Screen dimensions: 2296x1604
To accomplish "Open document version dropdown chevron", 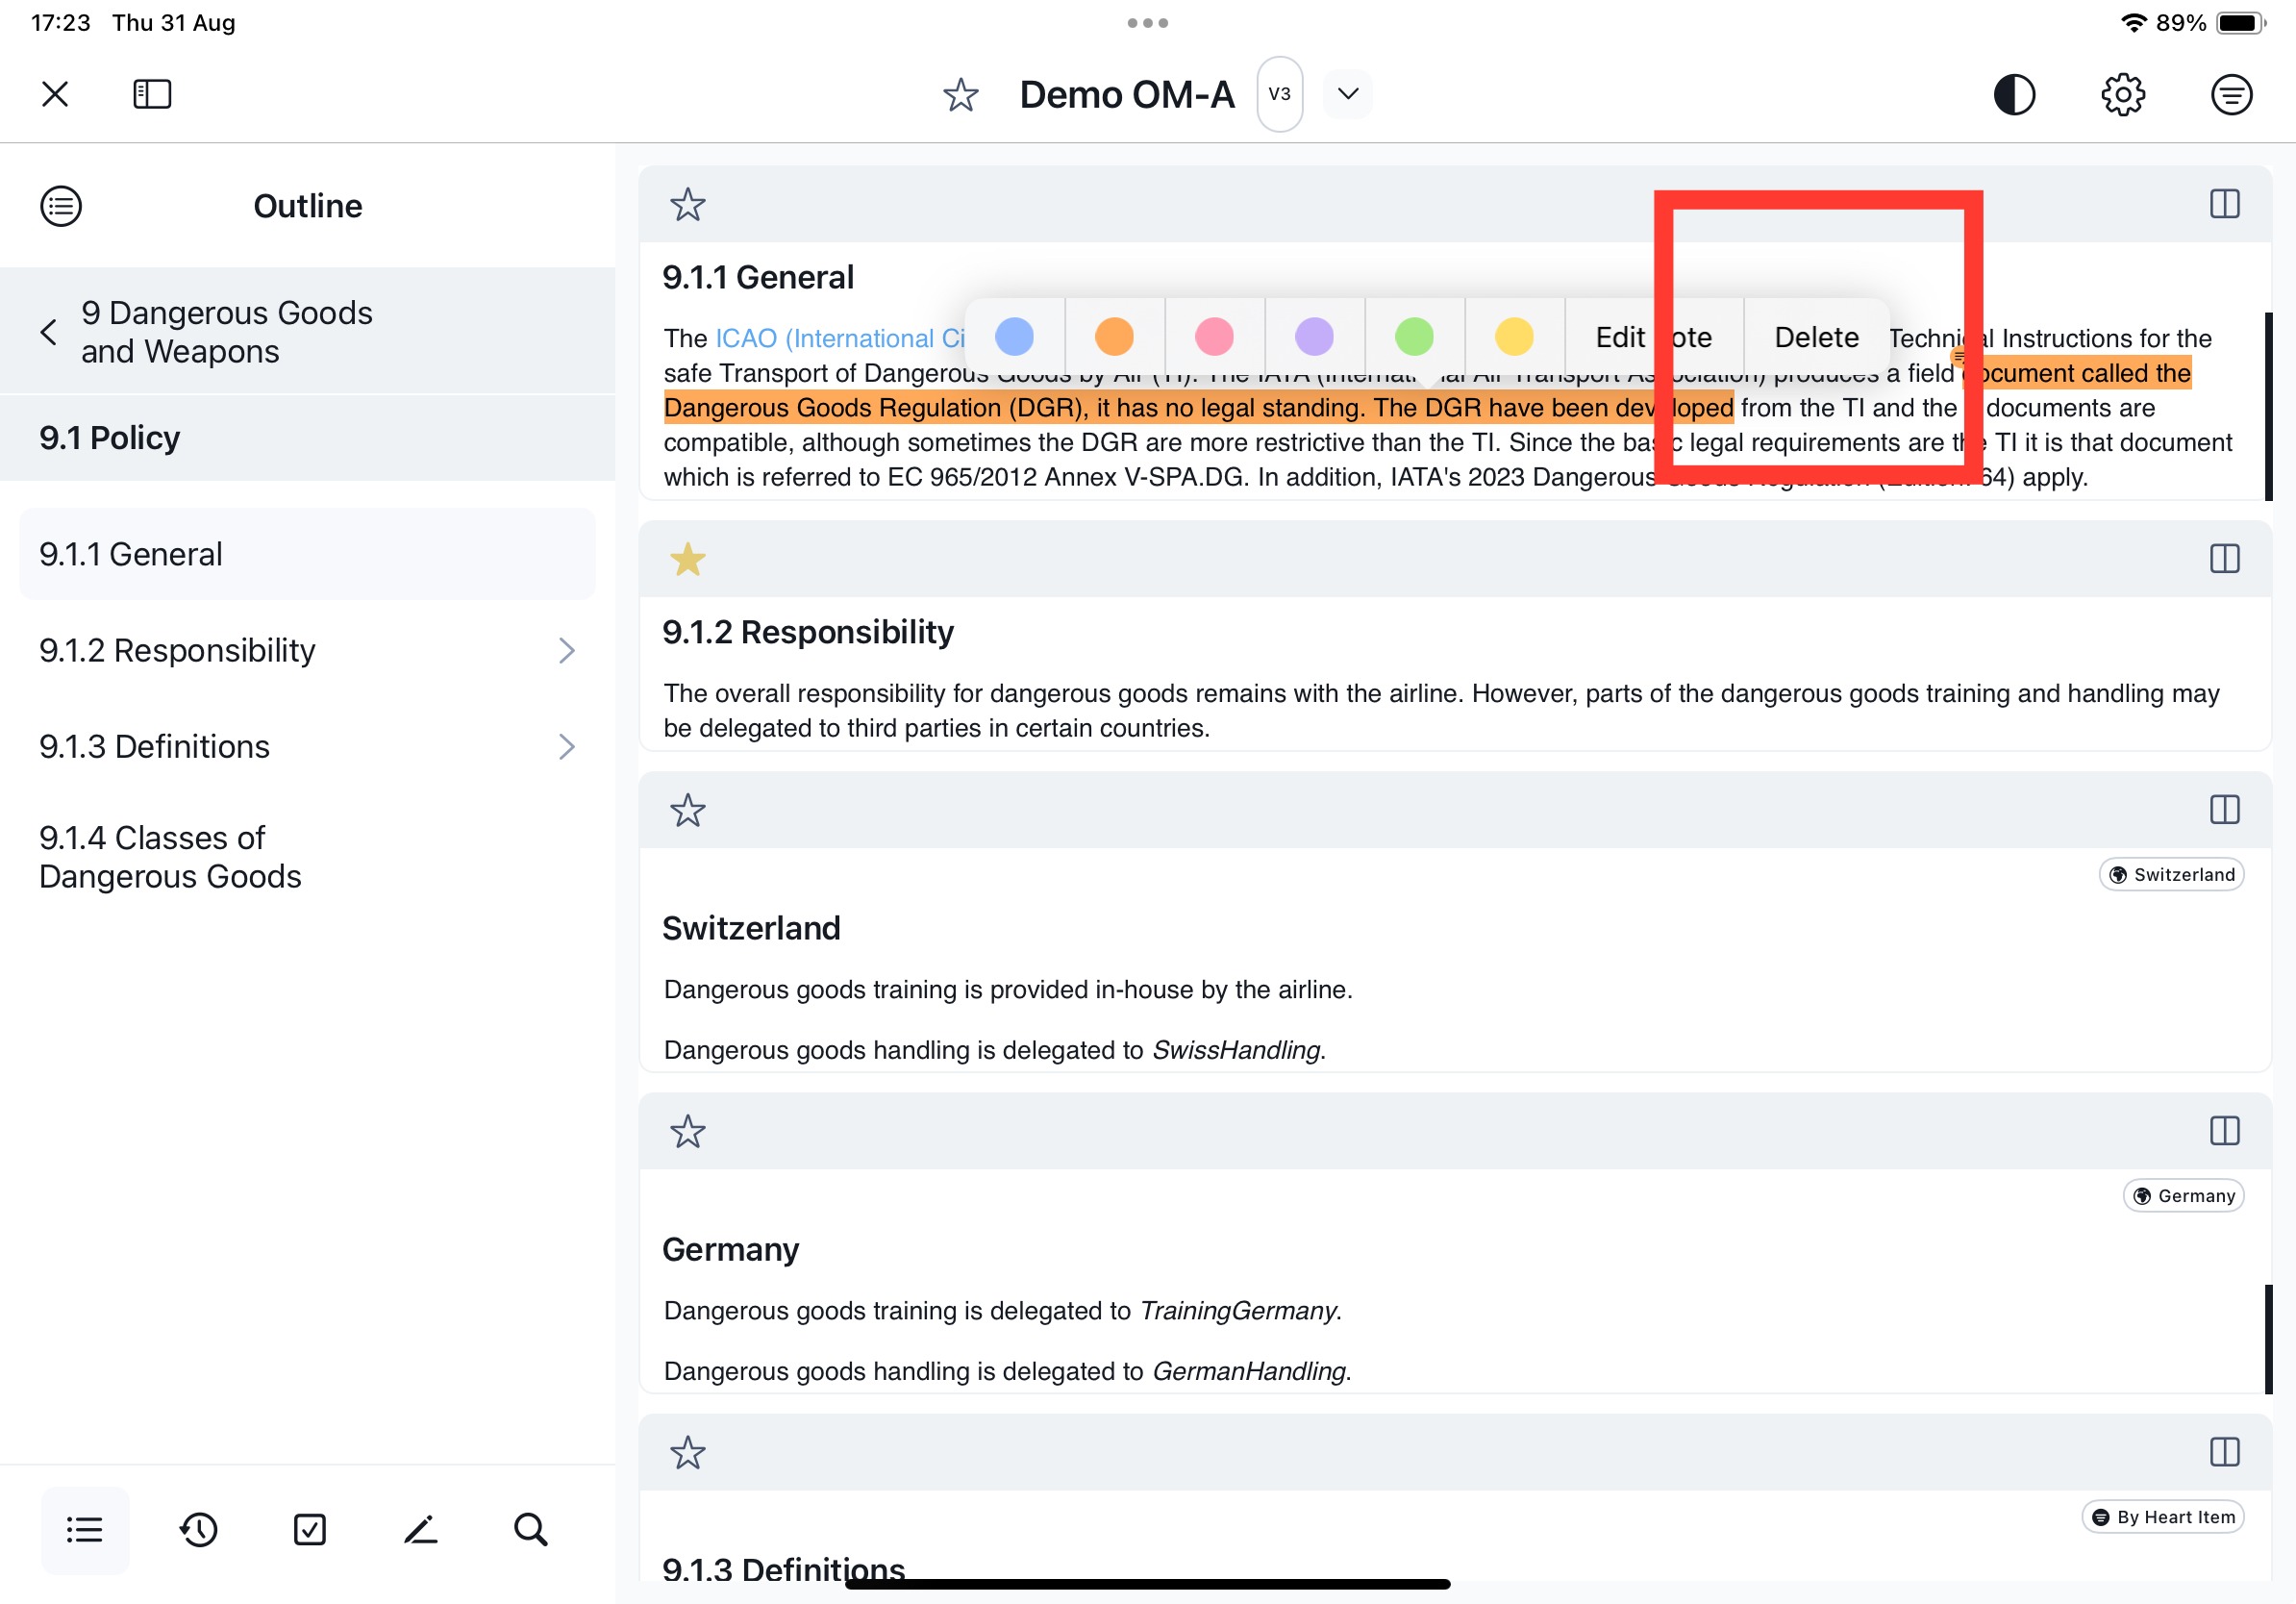I will 1347,94.
